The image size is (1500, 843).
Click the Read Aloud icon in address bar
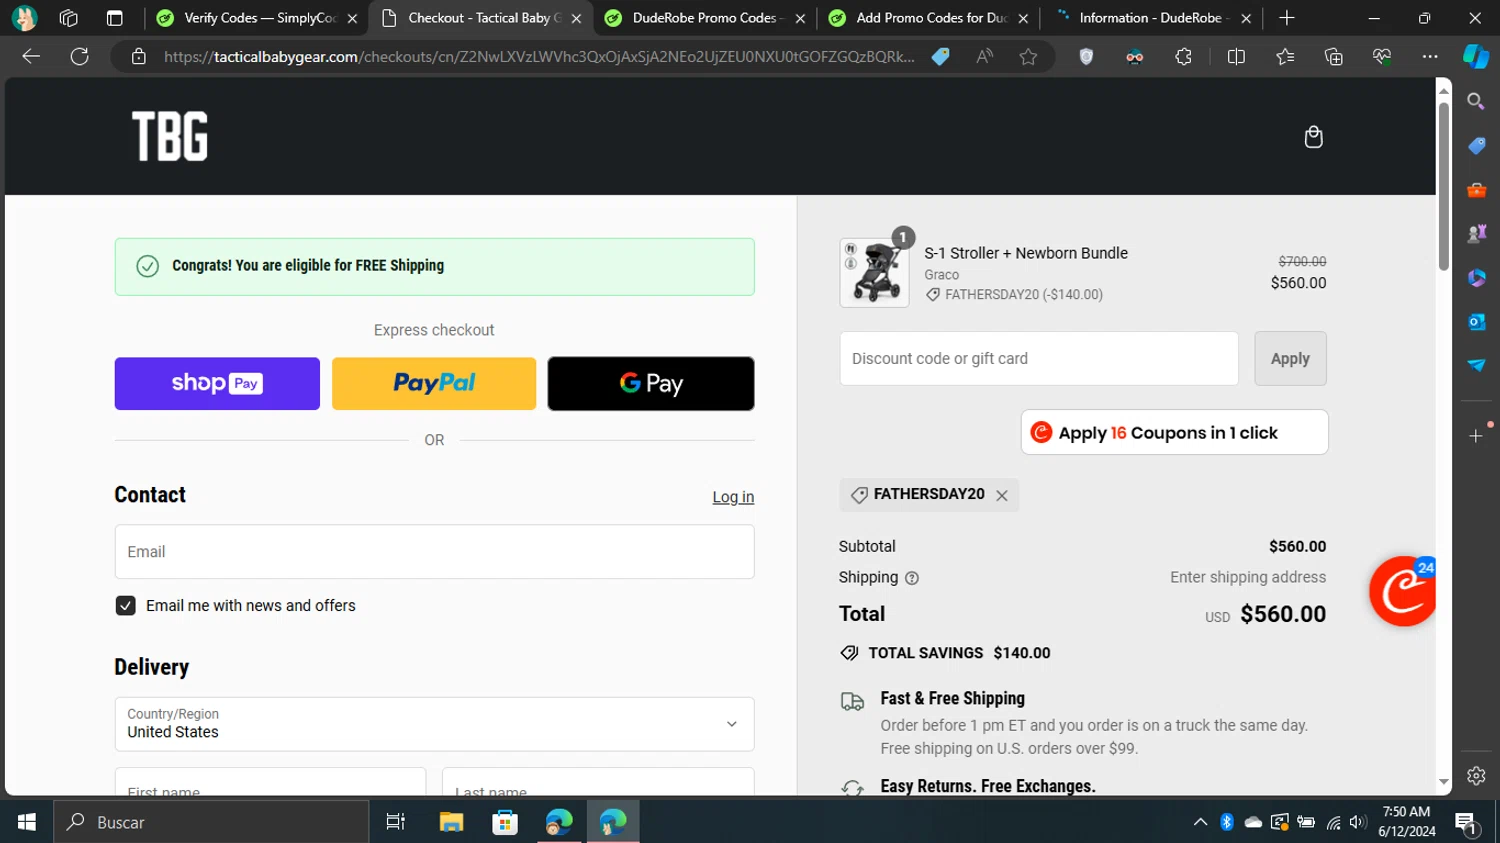click(985, 57)
